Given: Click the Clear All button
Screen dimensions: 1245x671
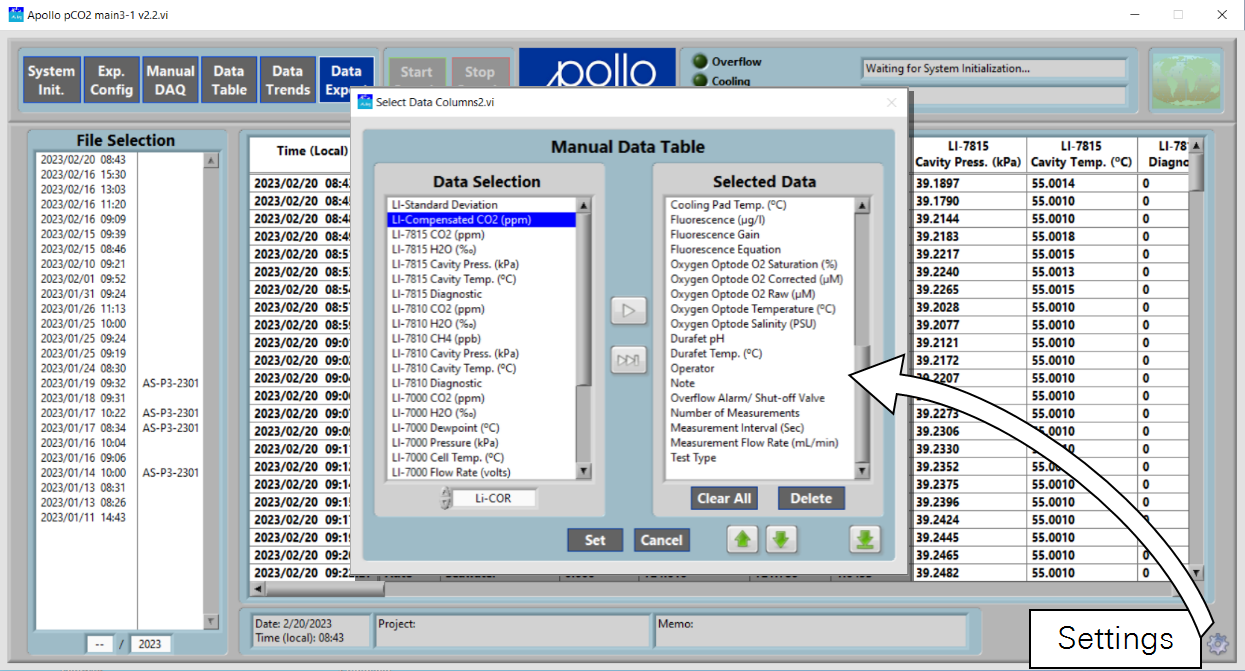Looking at the screenshot, I should [x=723, y=498].
